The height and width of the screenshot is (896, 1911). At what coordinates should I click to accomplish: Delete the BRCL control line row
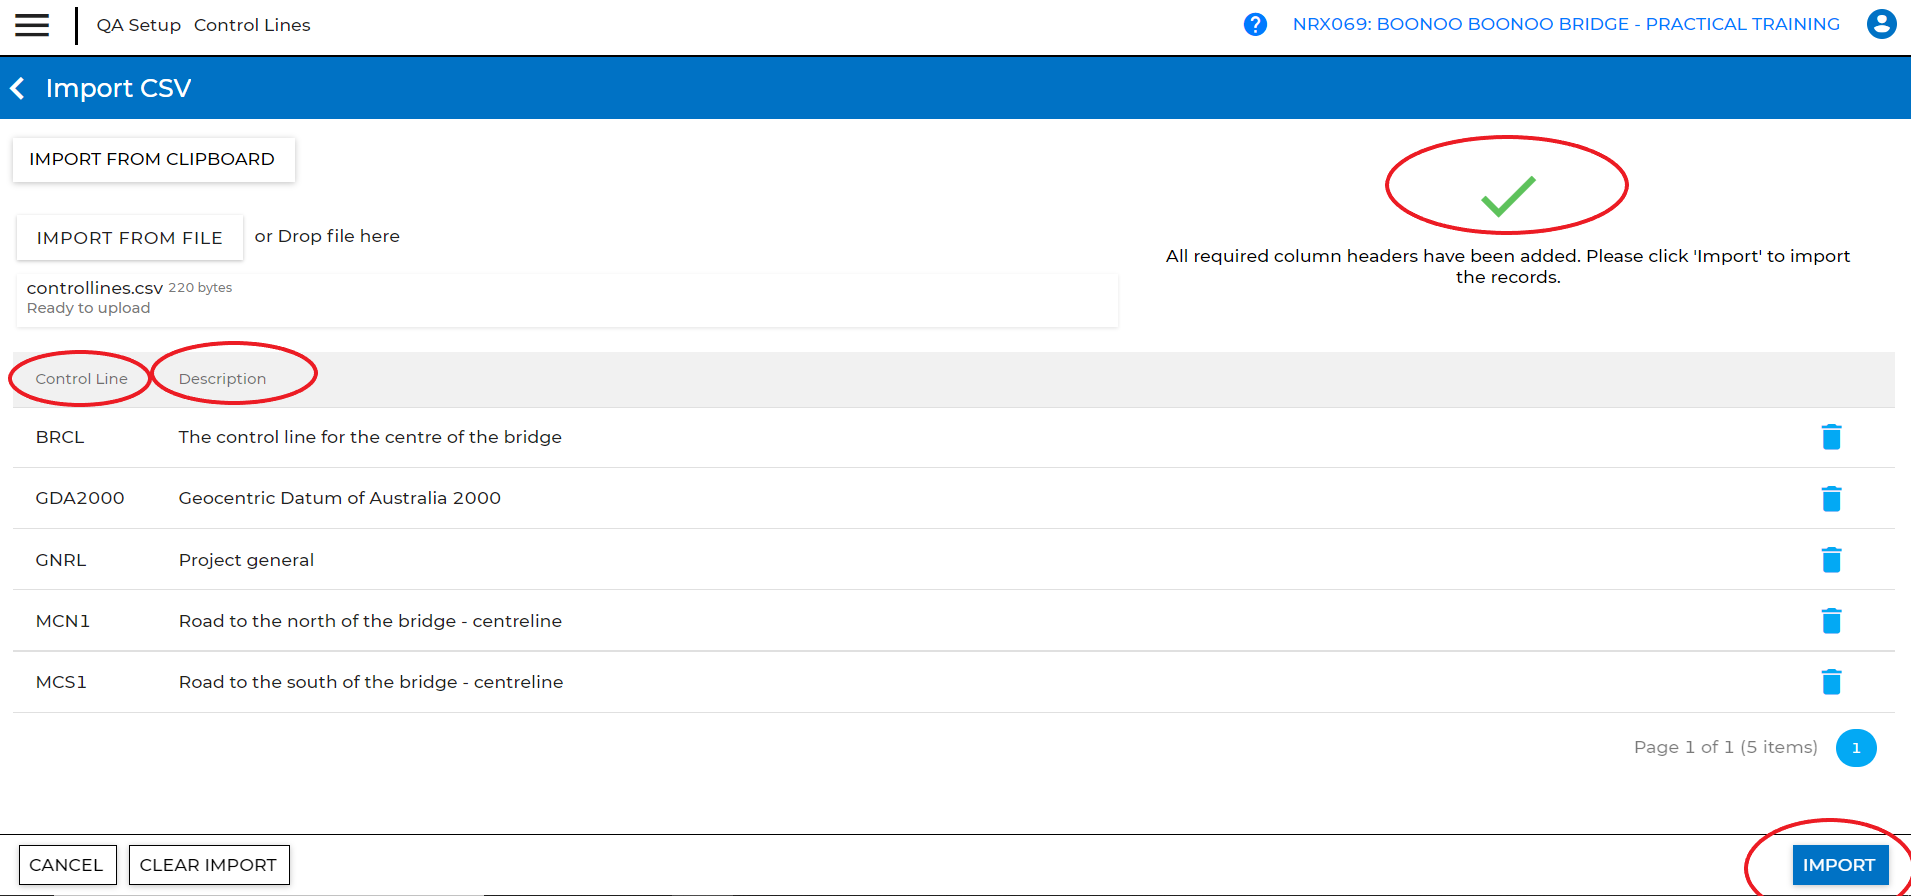1831,437
